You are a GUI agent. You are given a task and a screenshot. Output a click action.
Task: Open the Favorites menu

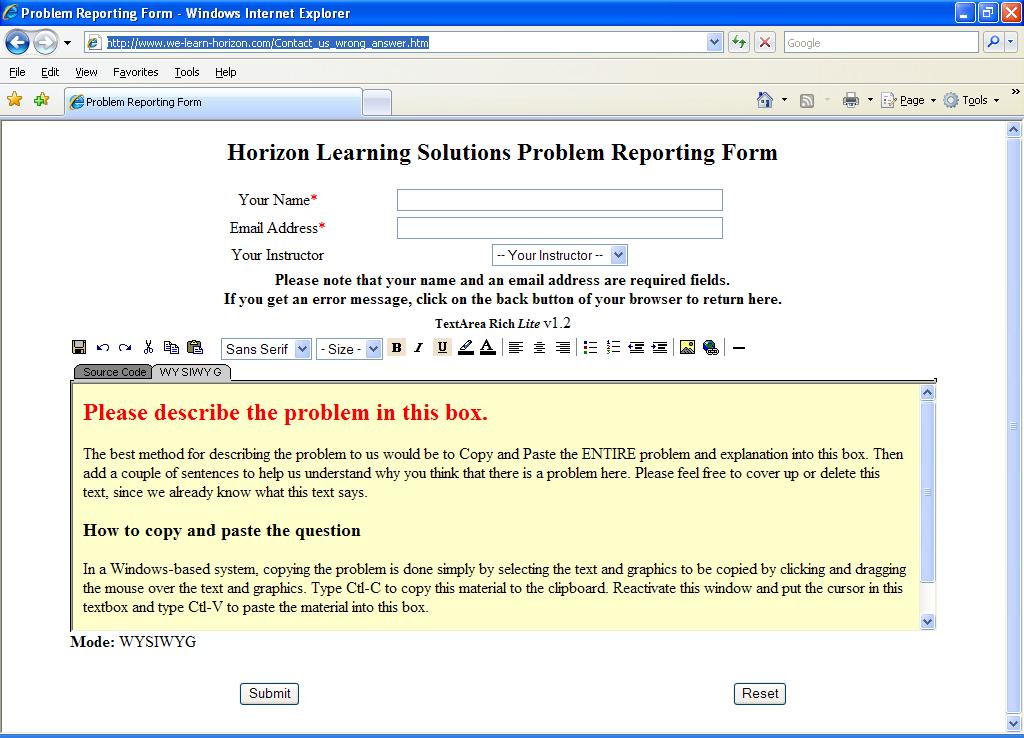click(136, 72)
